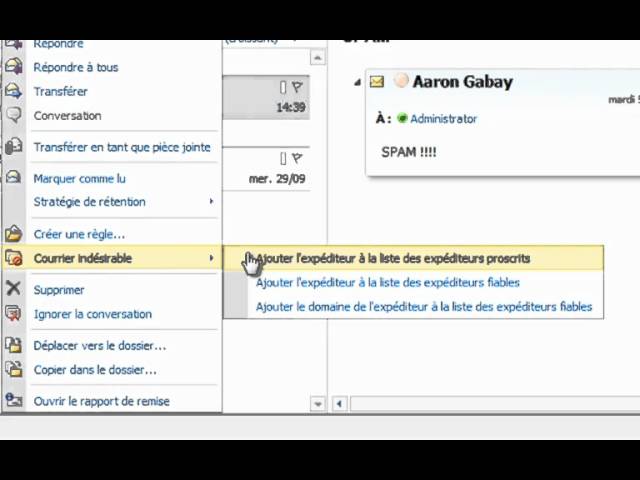Flag the message dated mer. 29/09
This screenshot has height=480, width=640.
[297, 158]
